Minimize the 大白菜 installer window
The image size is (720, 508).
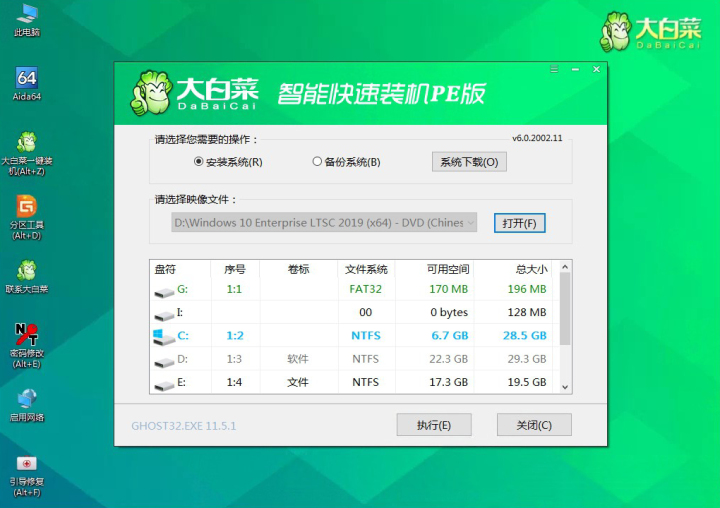[x=575, y=69]
